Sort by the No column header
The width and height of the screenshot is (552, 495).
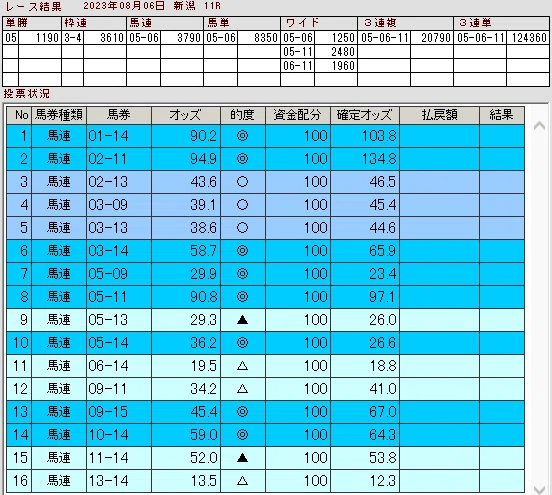click(x=19, y=115)
